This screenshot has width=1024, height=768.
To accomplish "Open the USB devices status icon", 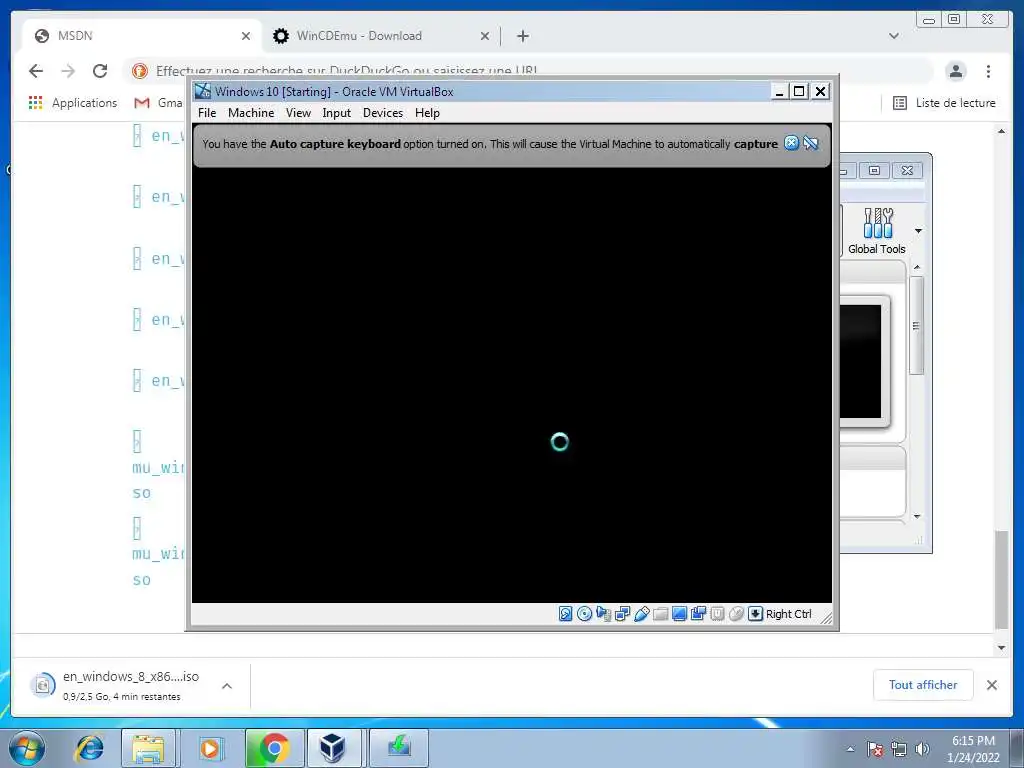I will pyautogui.click(x=641, y=613).
